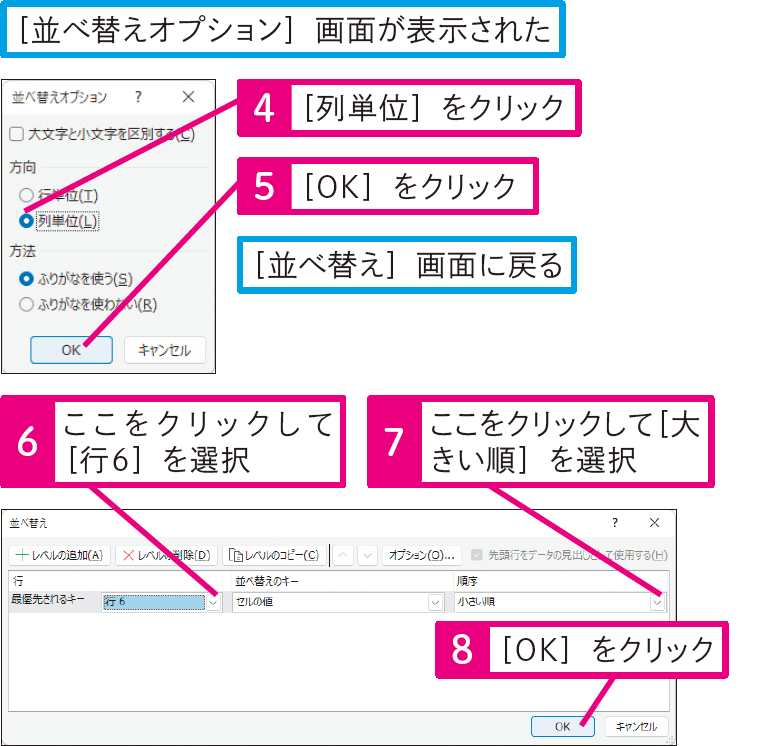Click the 並べ替えのキー column header

point(267,581)
